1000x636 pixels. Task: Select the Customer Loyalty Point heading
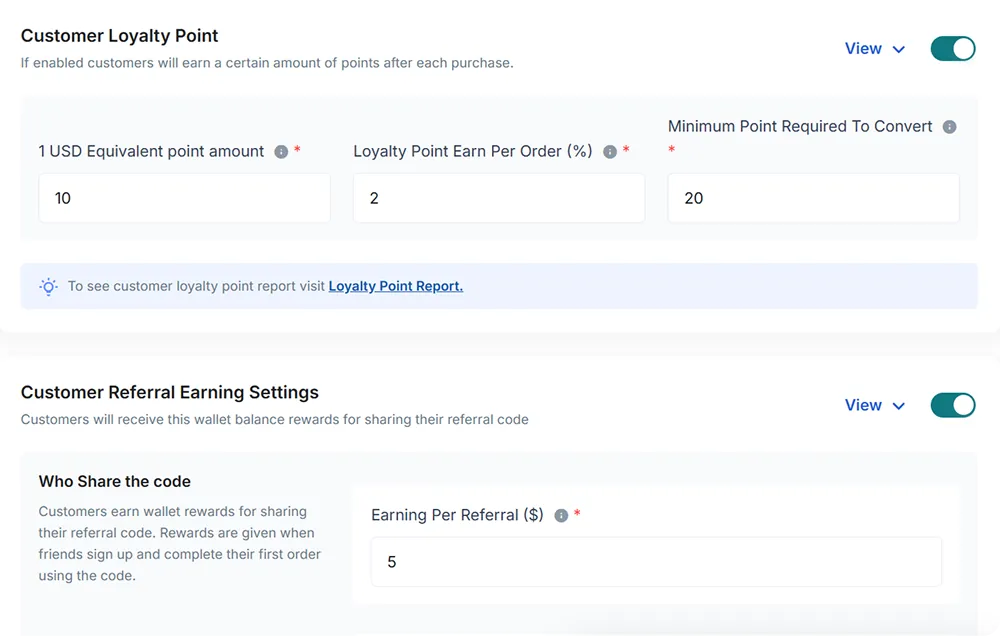(119, 36)
